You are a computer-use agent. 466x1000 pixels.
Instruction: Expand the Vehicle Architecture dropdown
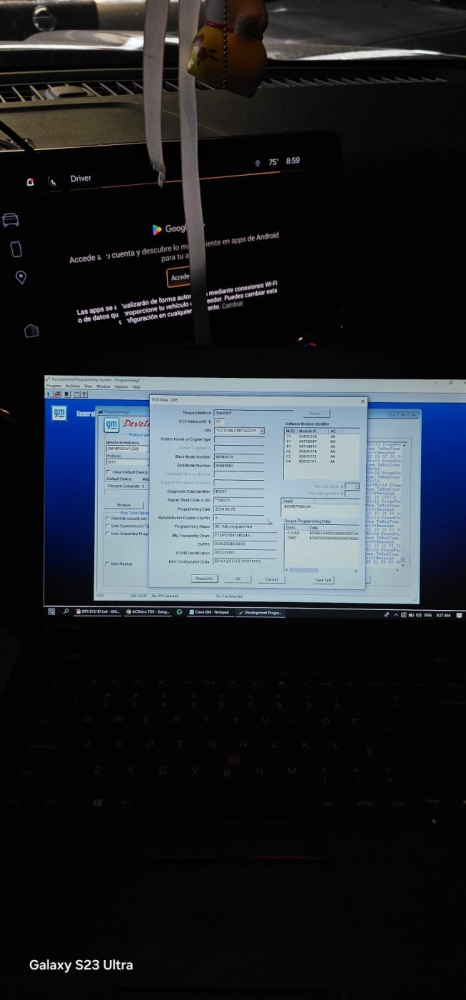point(127,449)
